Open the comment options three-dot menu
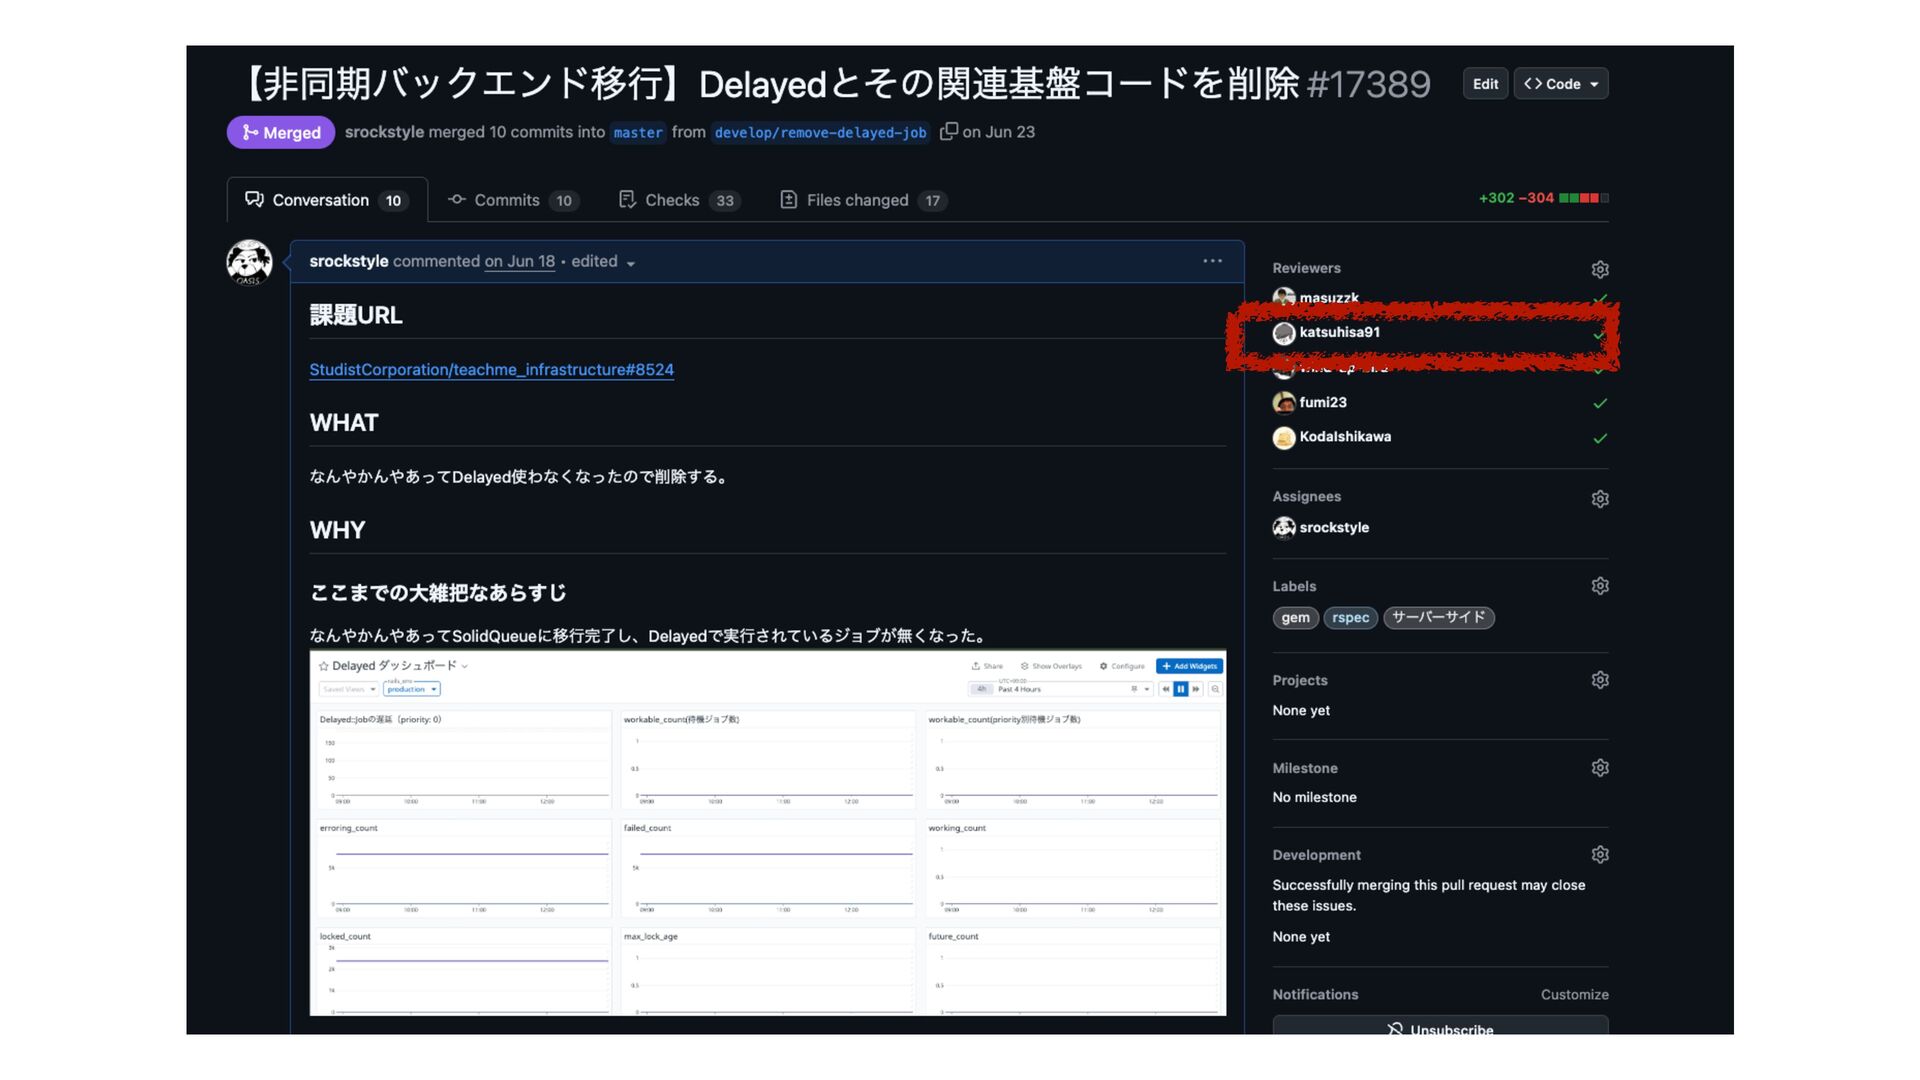1920x1080 pixels. [x=1212, y=261]
